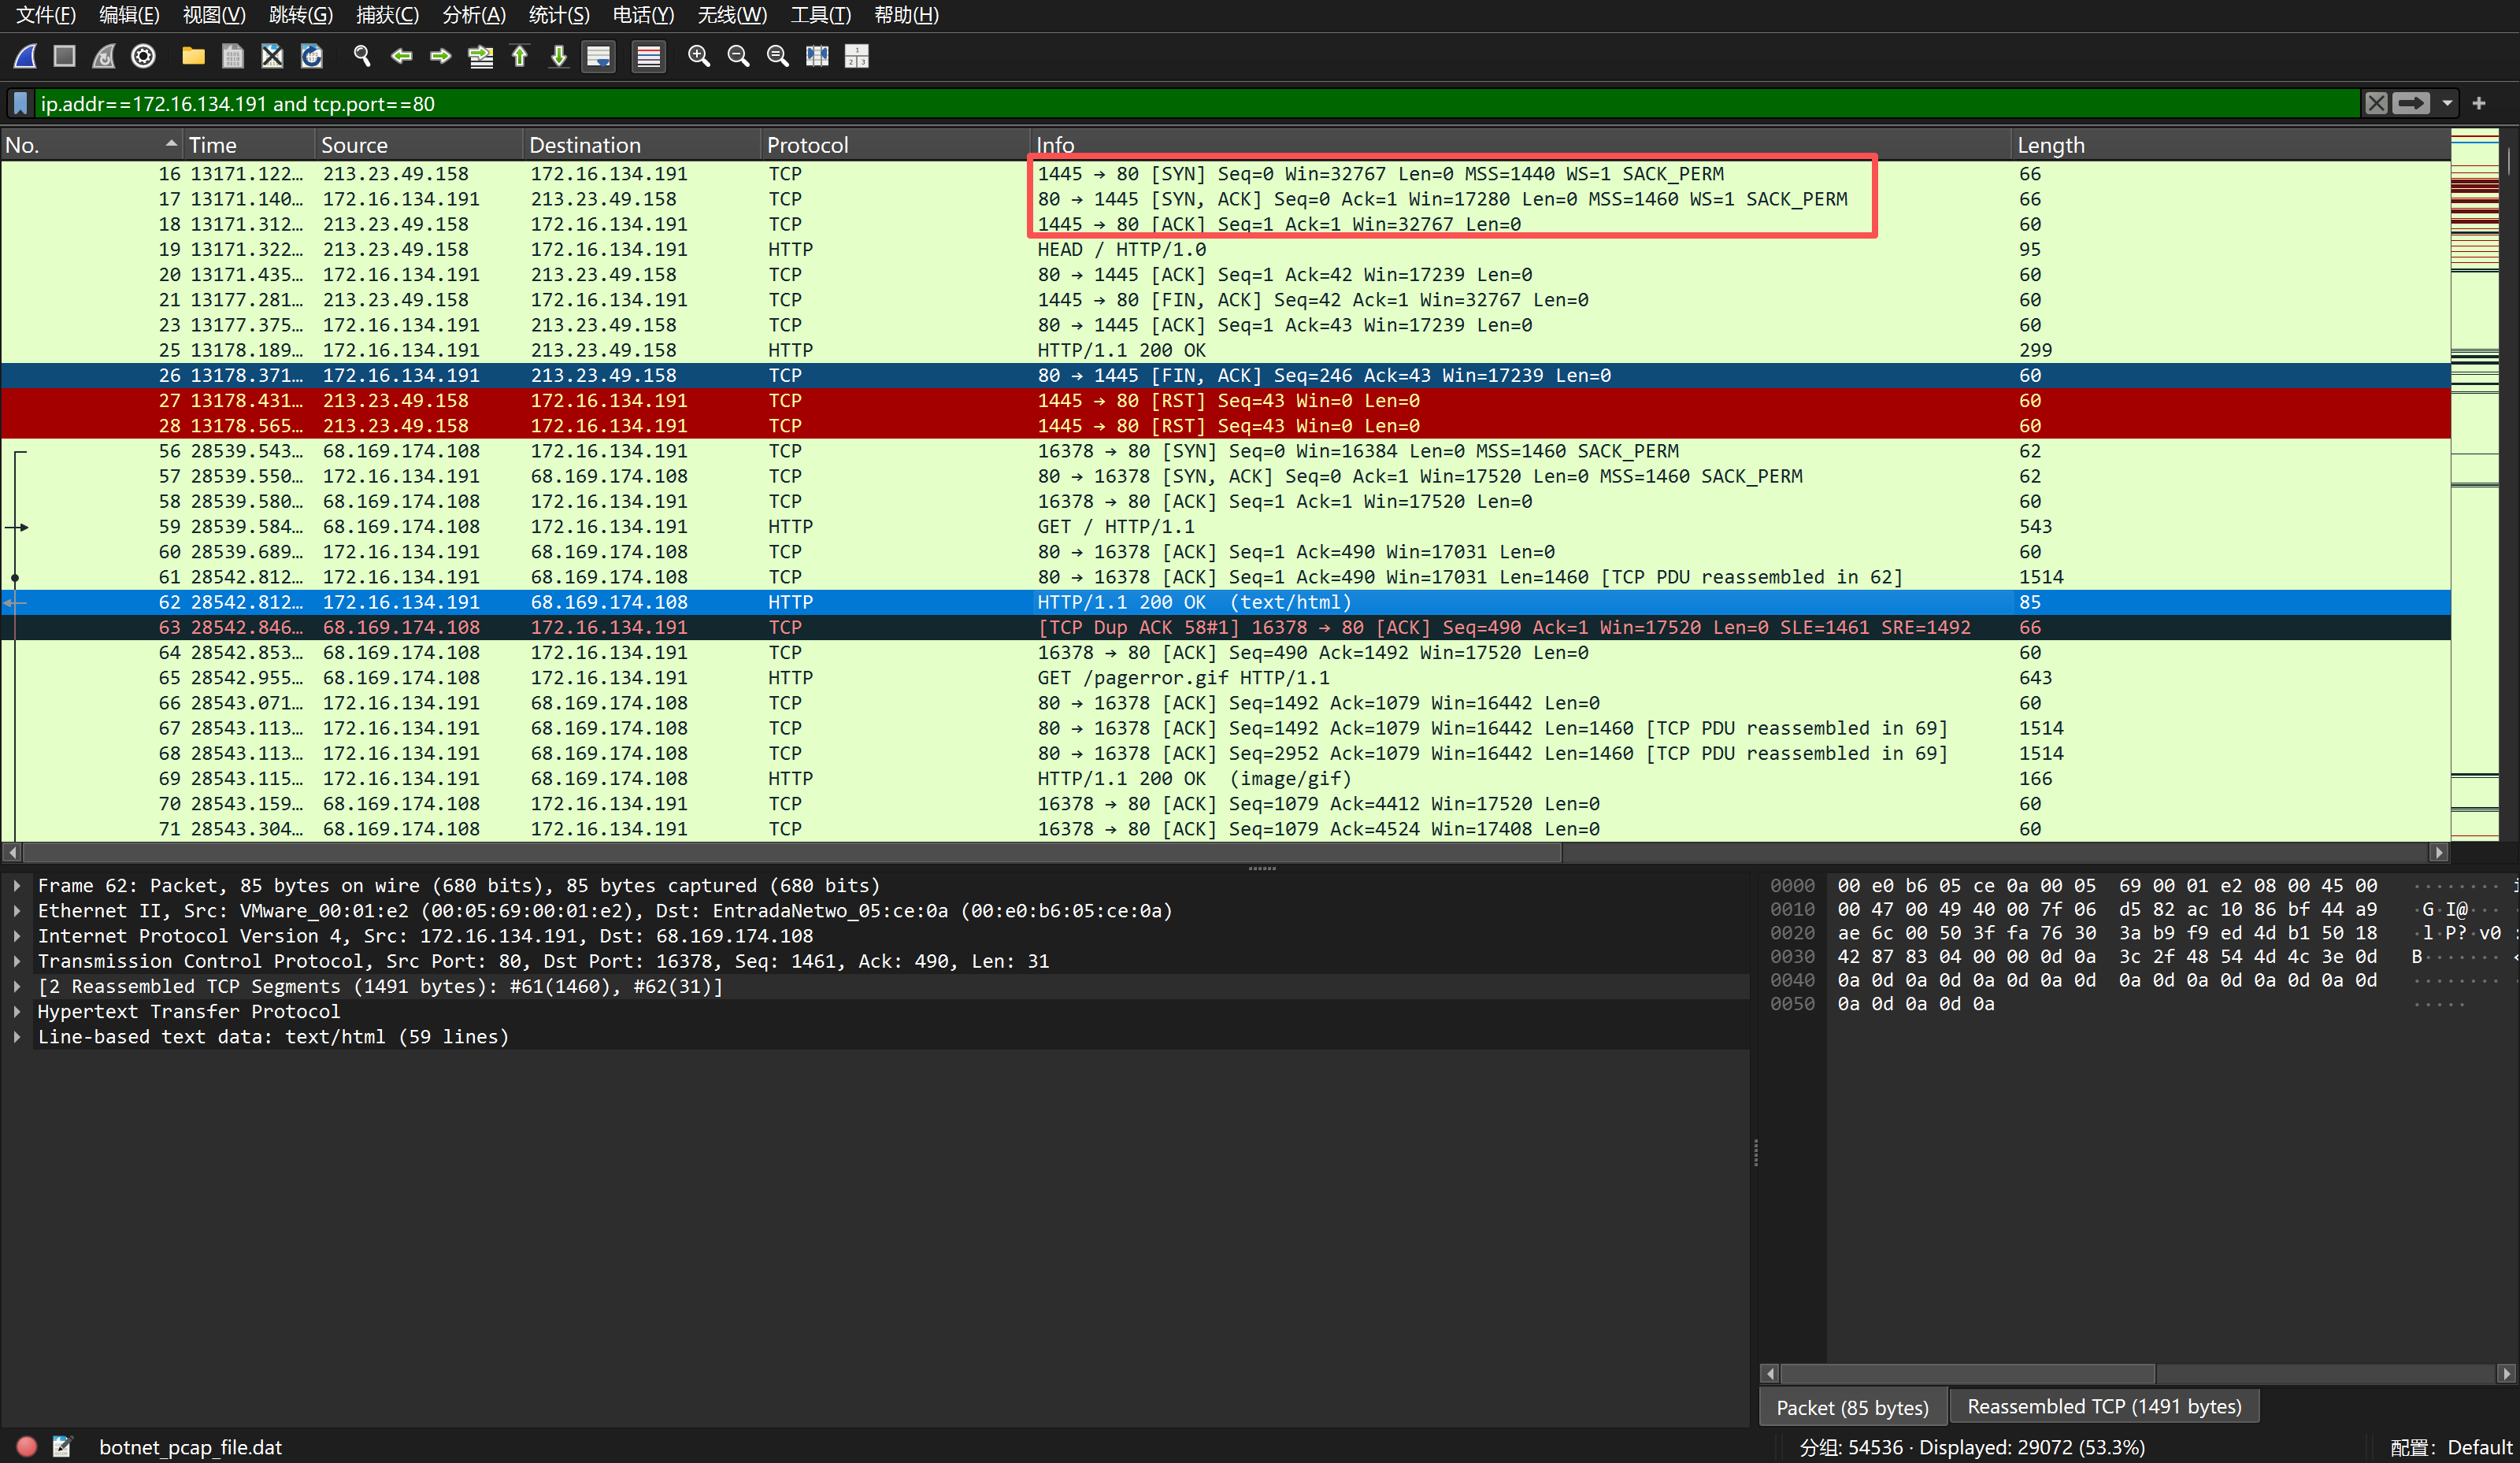This screenshot has width=2520, height=1463.
Task: Click the Find packet magnifier icon
Action: pyautogui.click(x=362, y=56)
